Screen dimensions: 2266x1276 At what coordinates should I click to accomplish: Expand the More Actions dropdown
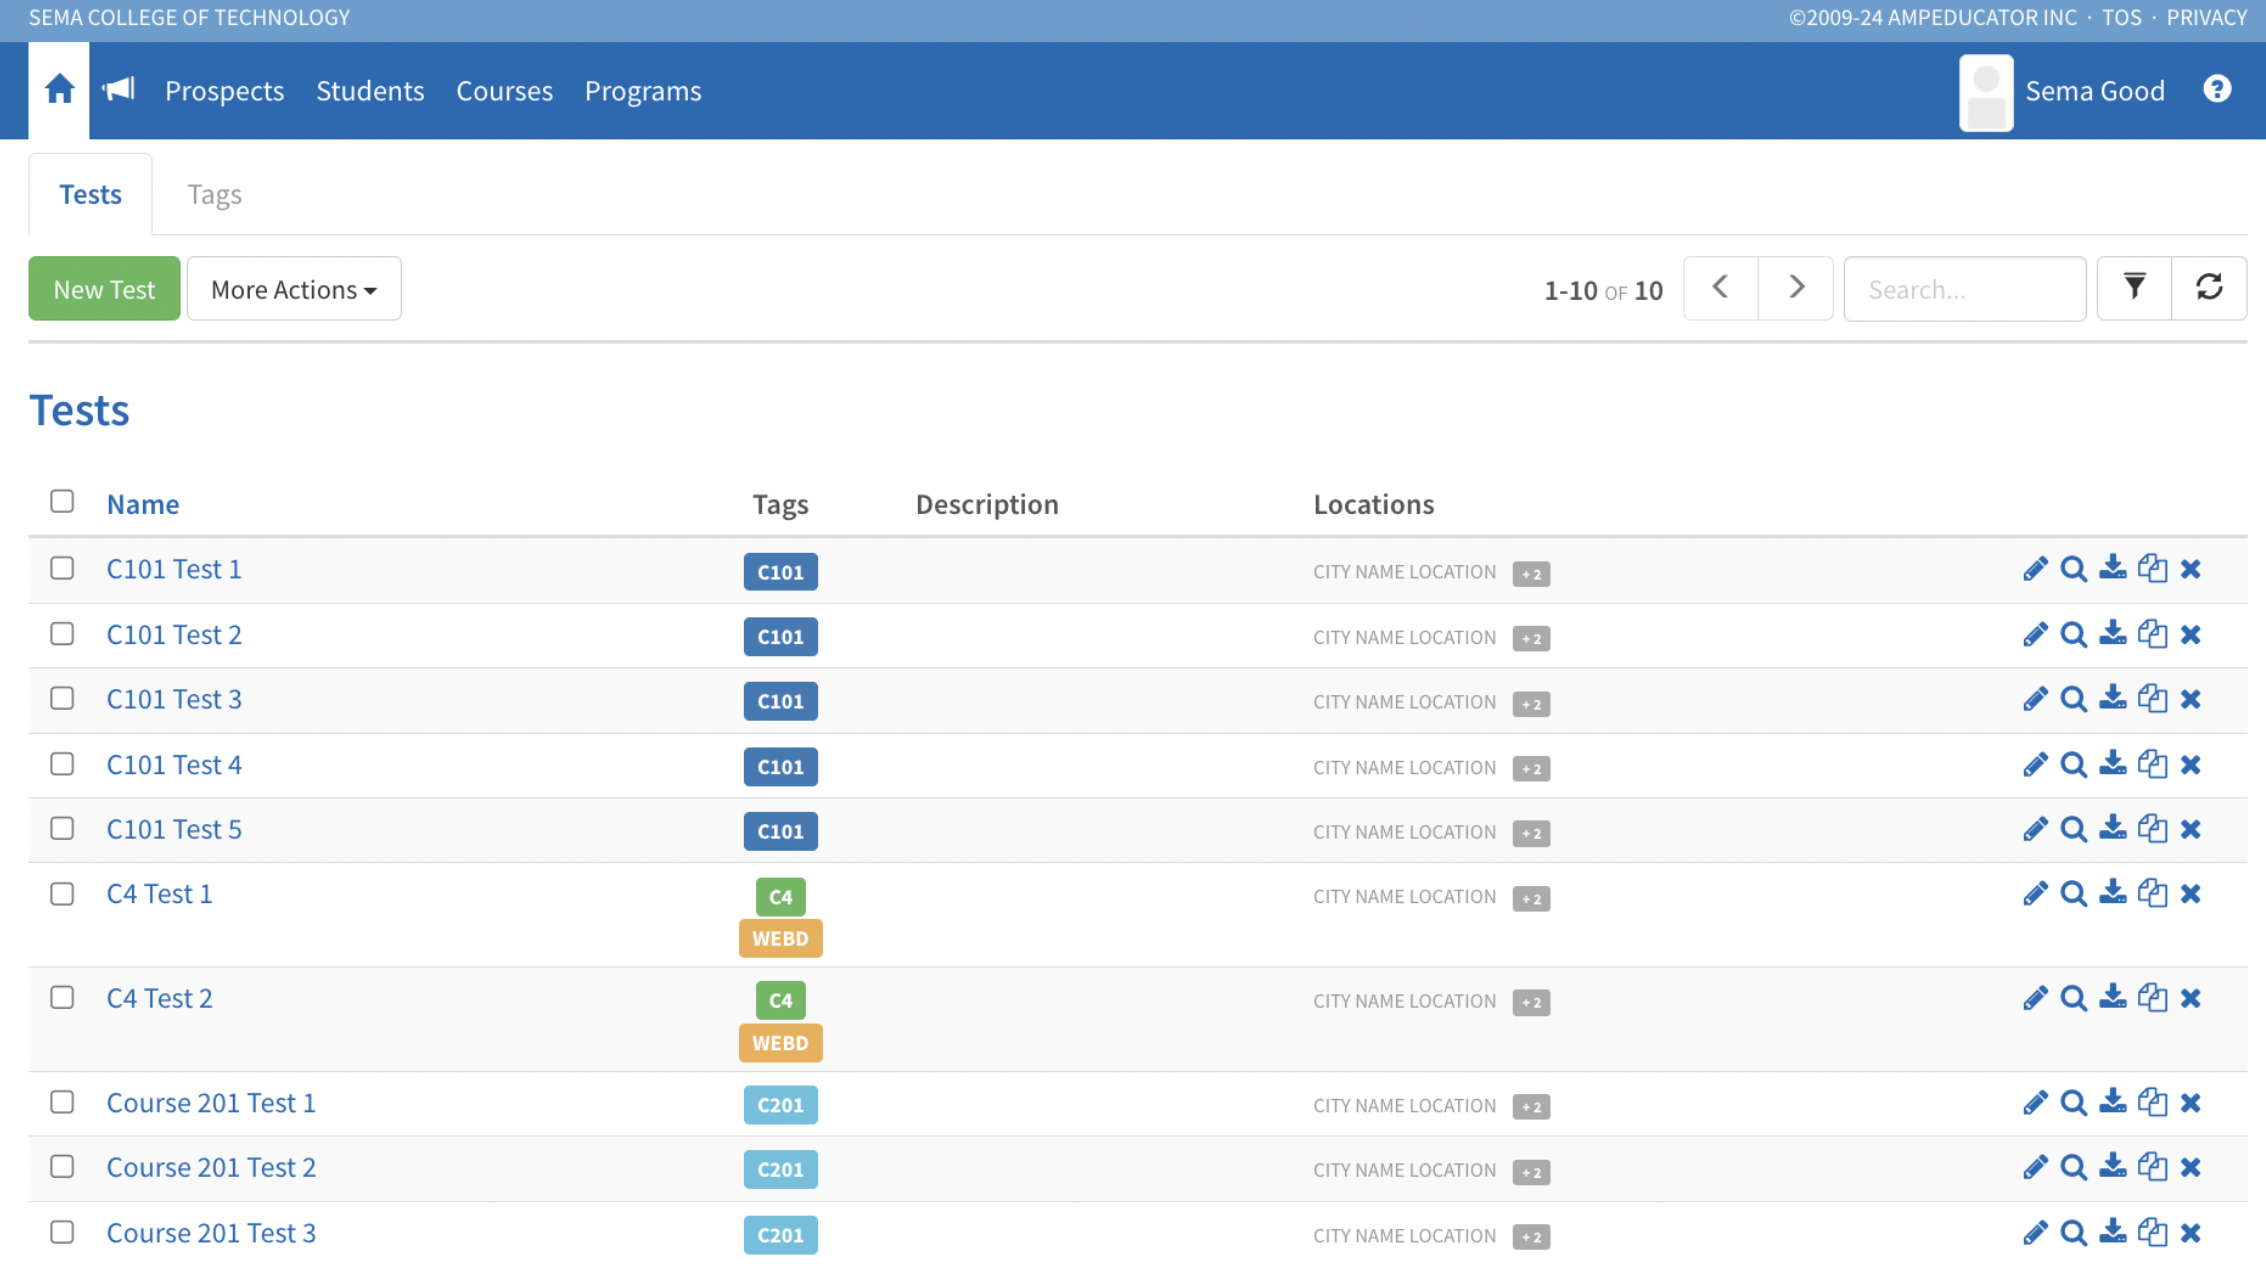pos(294,289)
